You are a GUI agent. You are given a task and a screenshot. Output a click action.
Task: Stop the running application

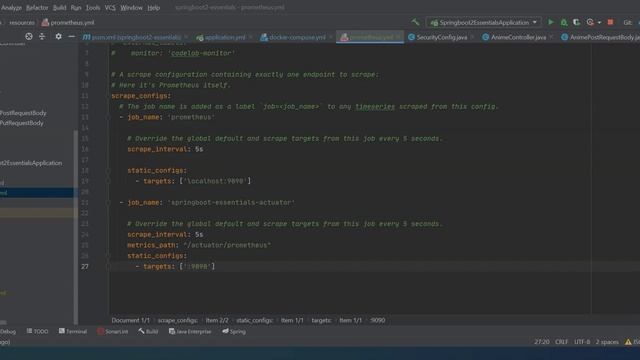tap(610, 22)
